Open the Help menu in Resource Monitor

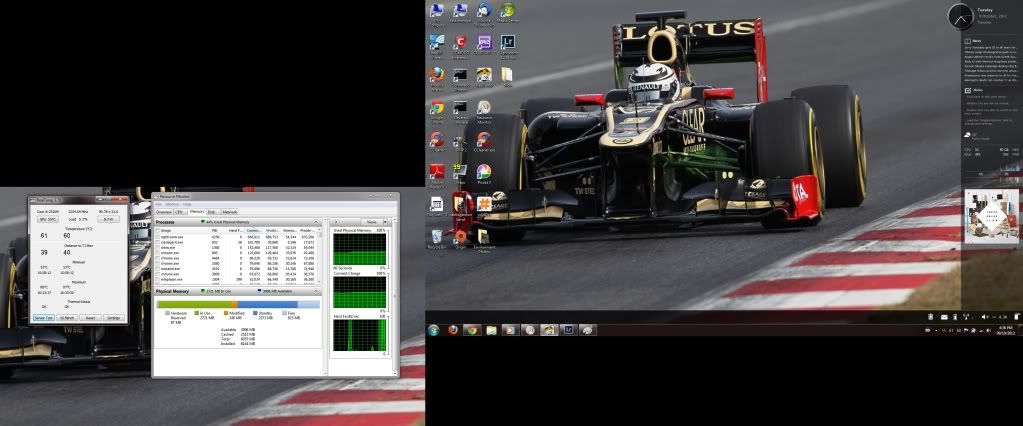pyautogui.click(x=187, y=204)
